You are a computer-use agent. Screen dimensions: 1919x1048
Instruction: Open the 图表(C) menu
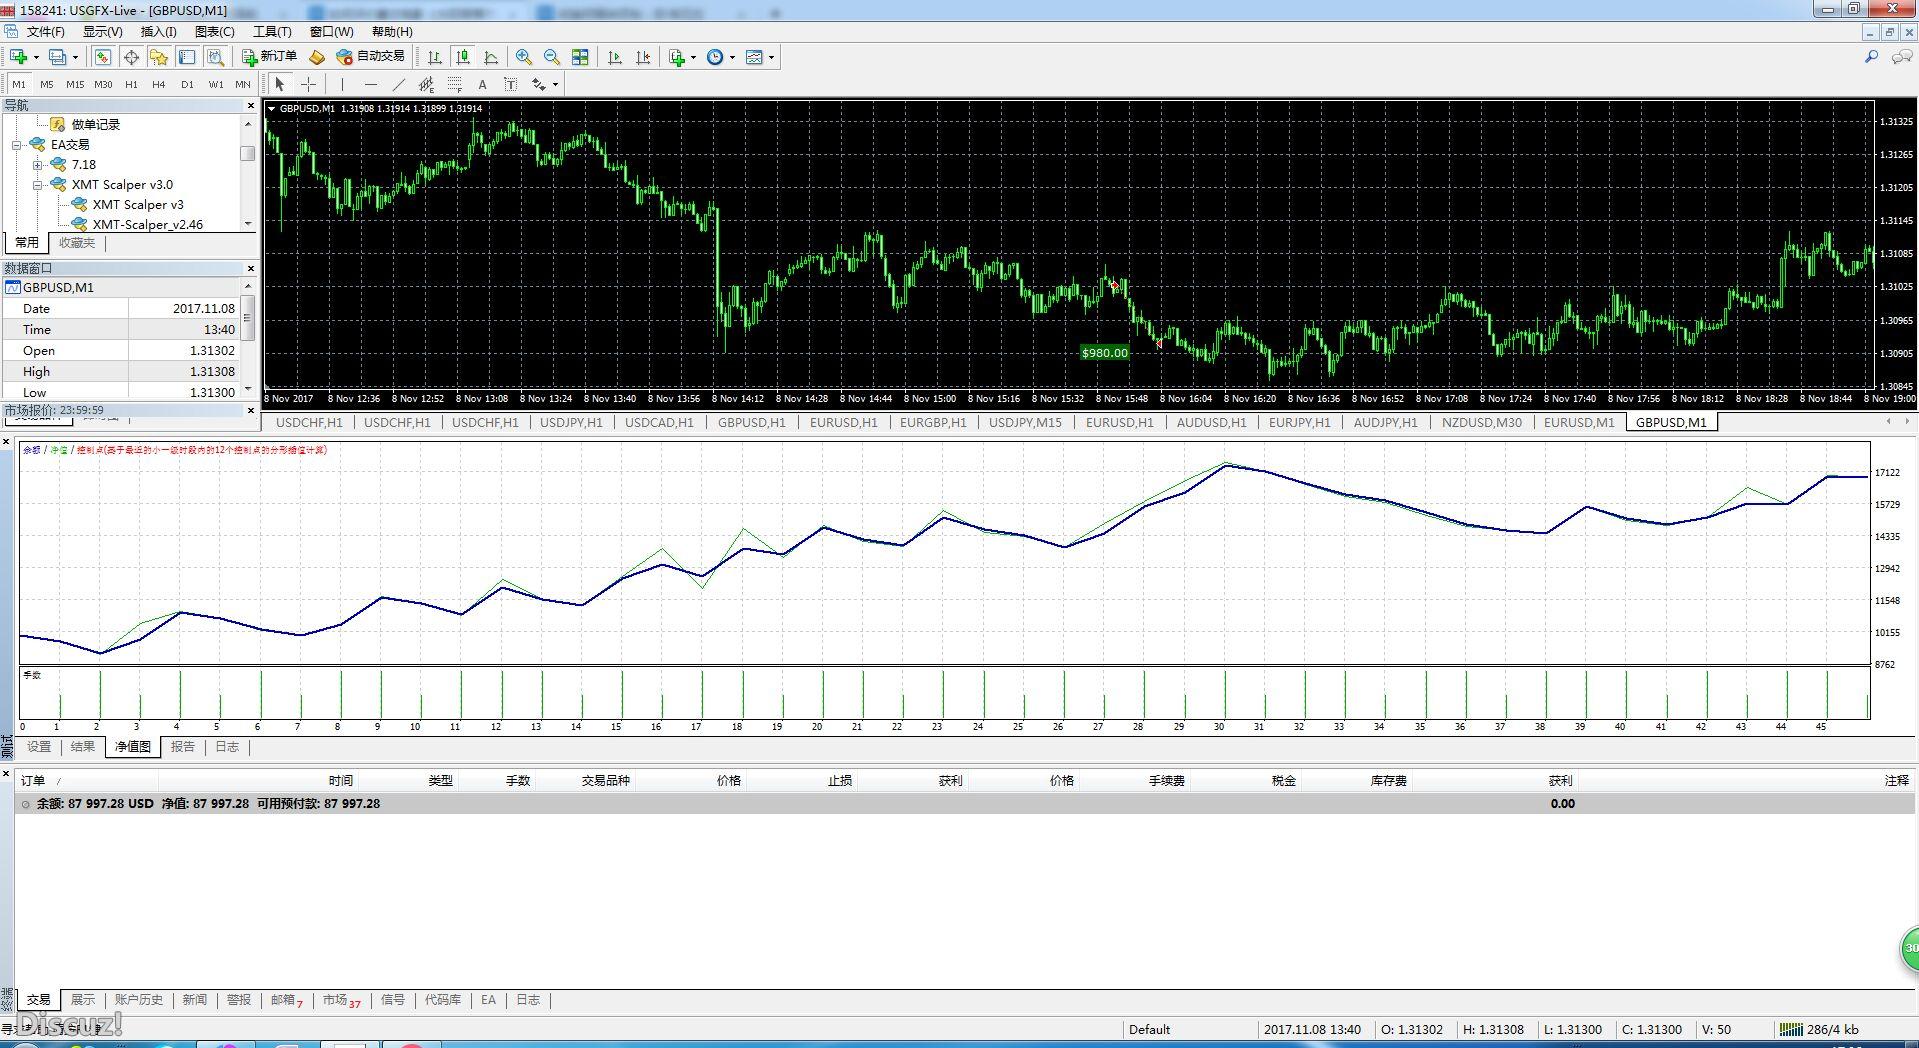pos(214,31)
